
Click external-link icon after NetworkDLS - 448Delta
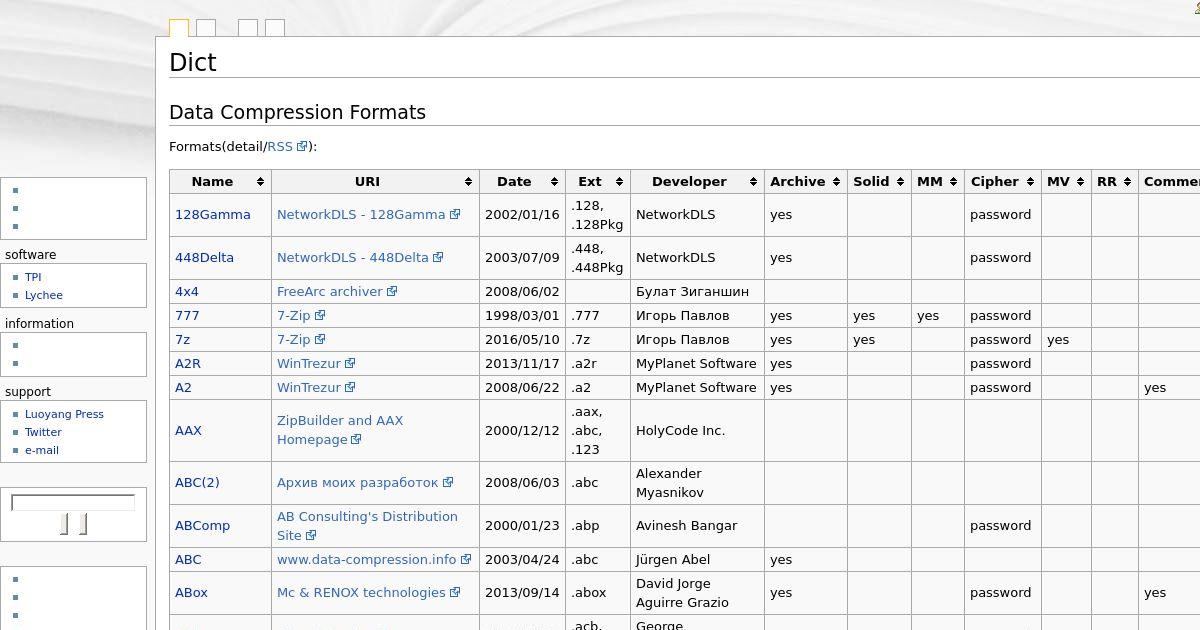[x=438, y=257]
